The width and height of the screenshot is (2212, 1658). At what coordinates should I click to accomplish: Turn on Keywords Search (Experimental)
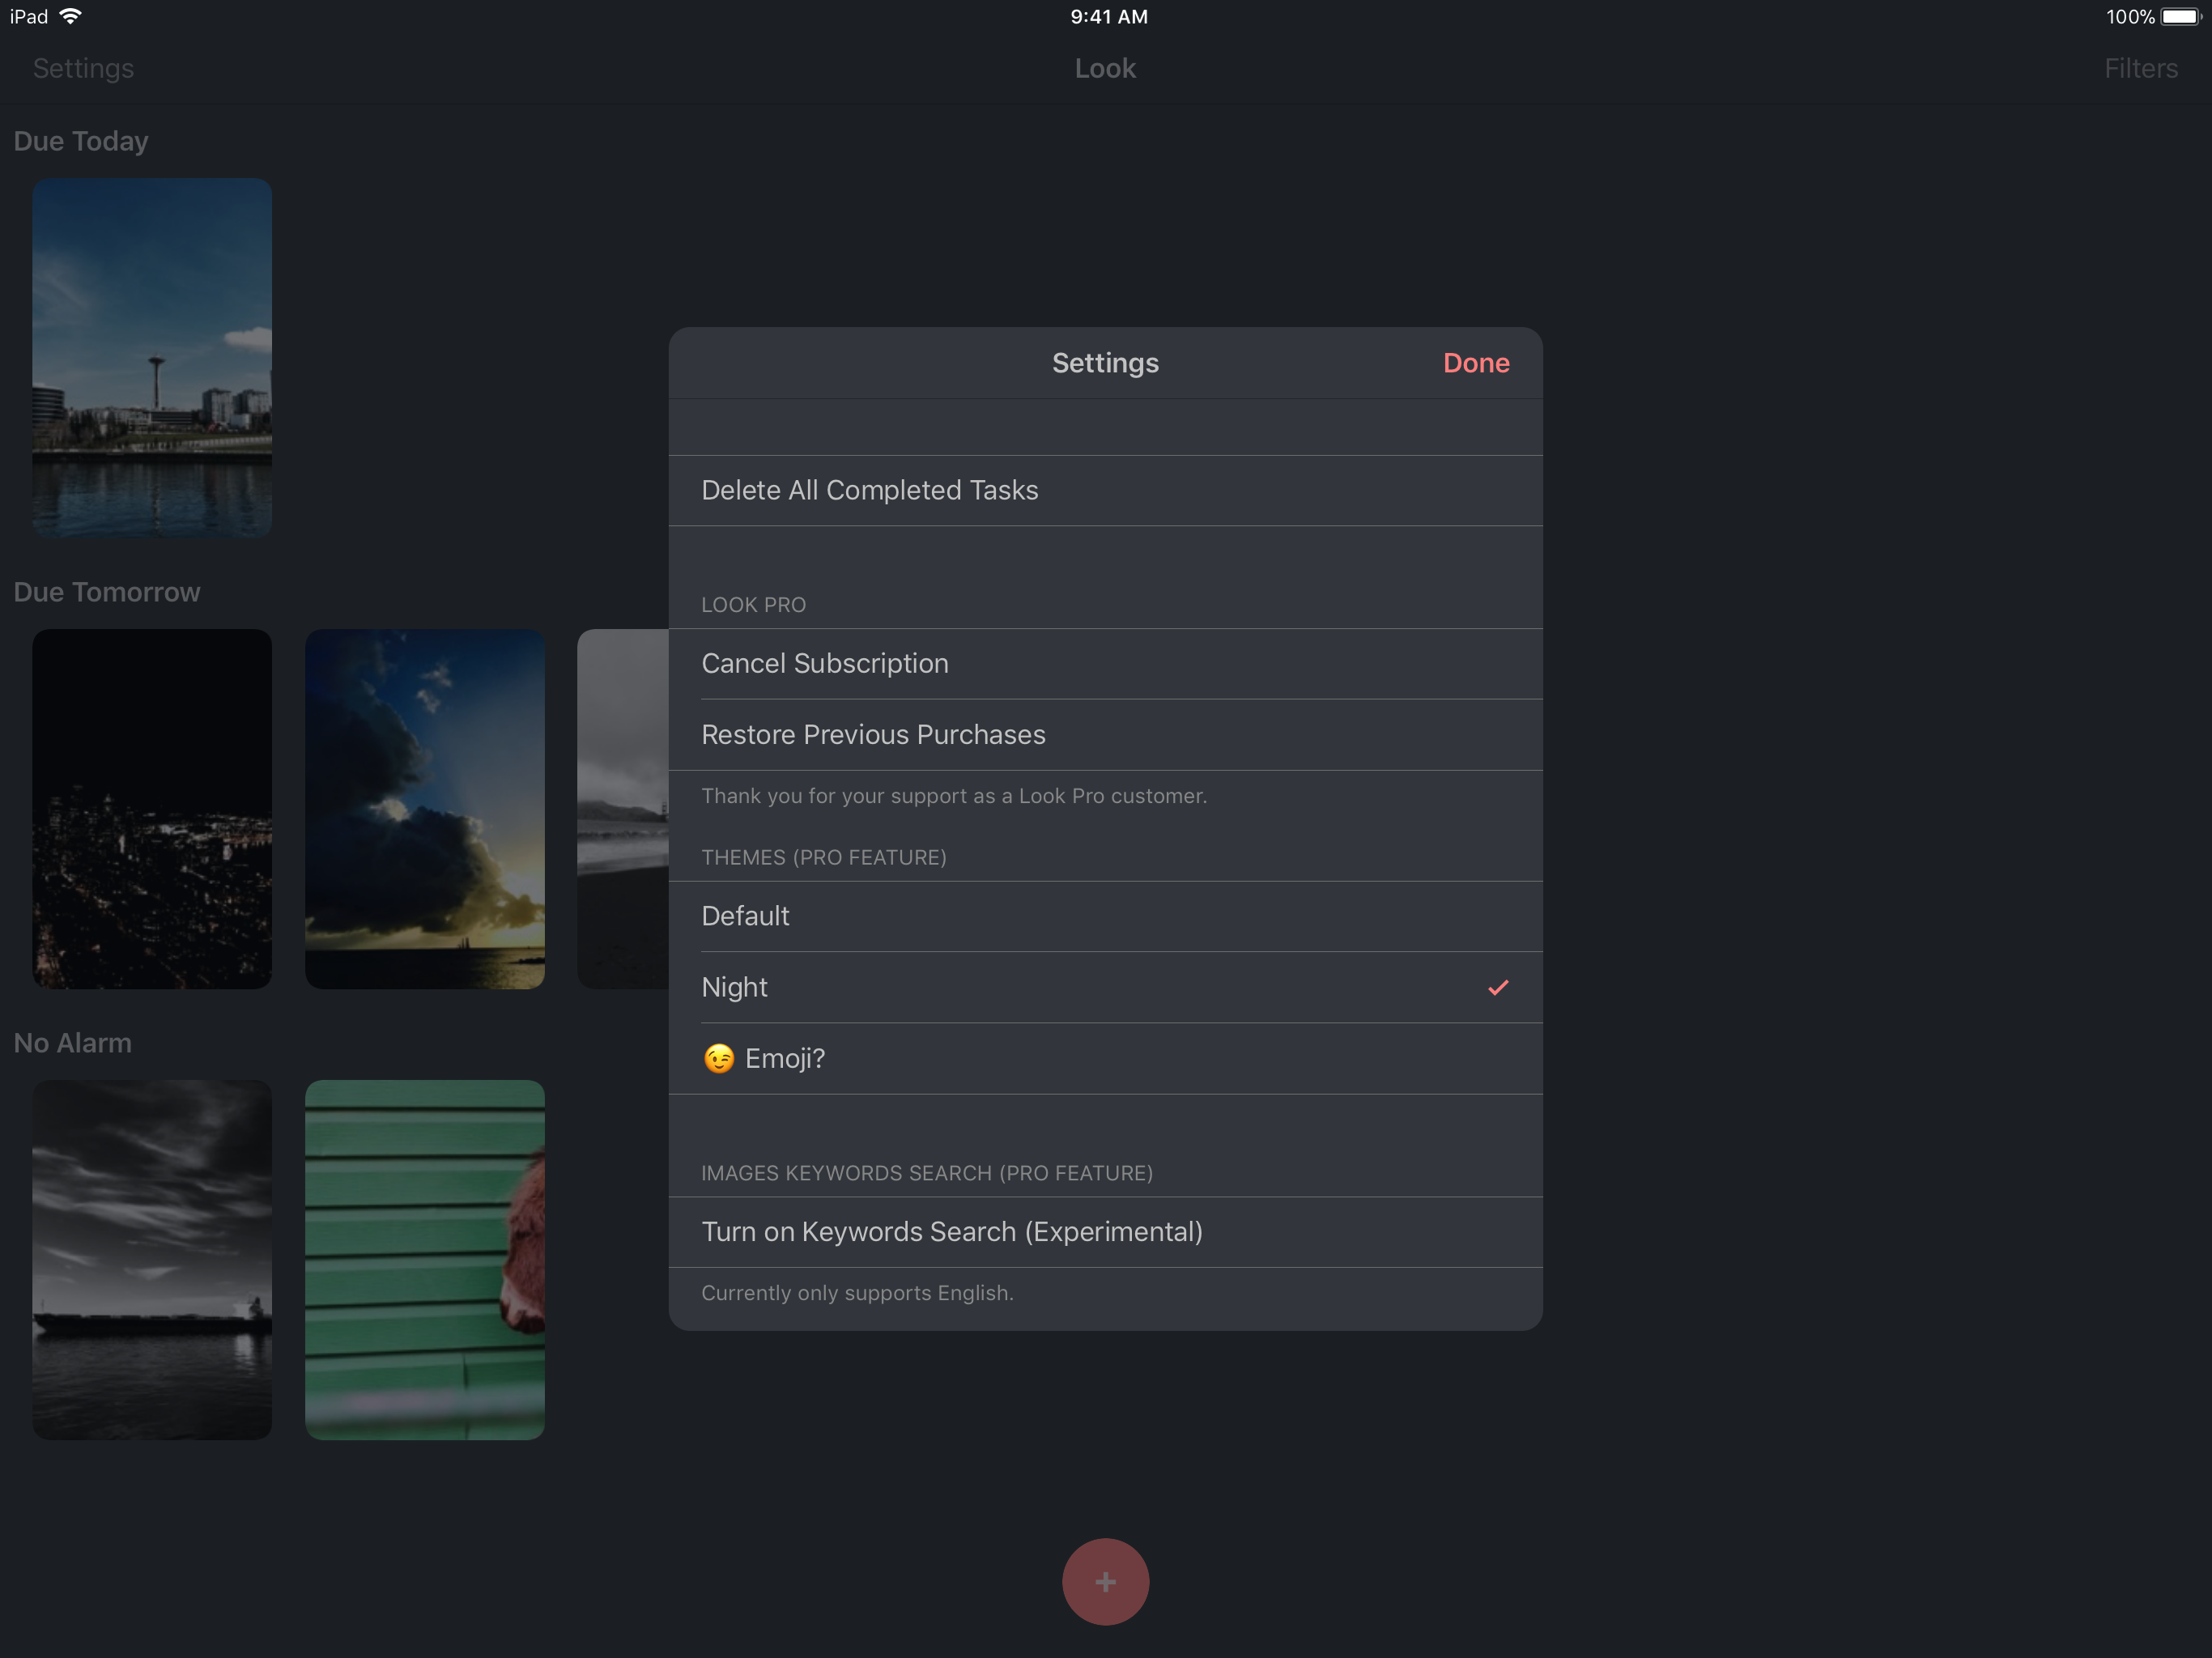click(x=1105, y=1232)
